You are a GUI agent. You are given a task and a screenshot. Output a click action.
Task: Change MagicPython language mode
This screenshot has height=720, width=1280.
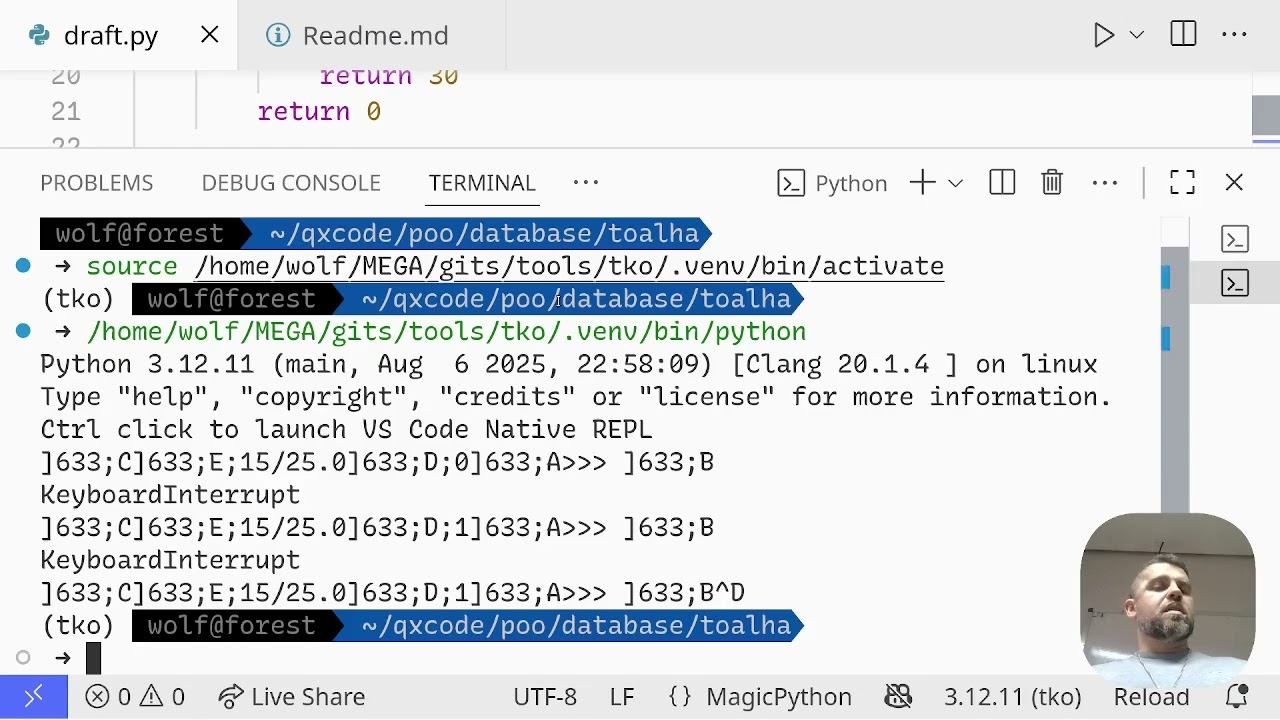point(778,697)
